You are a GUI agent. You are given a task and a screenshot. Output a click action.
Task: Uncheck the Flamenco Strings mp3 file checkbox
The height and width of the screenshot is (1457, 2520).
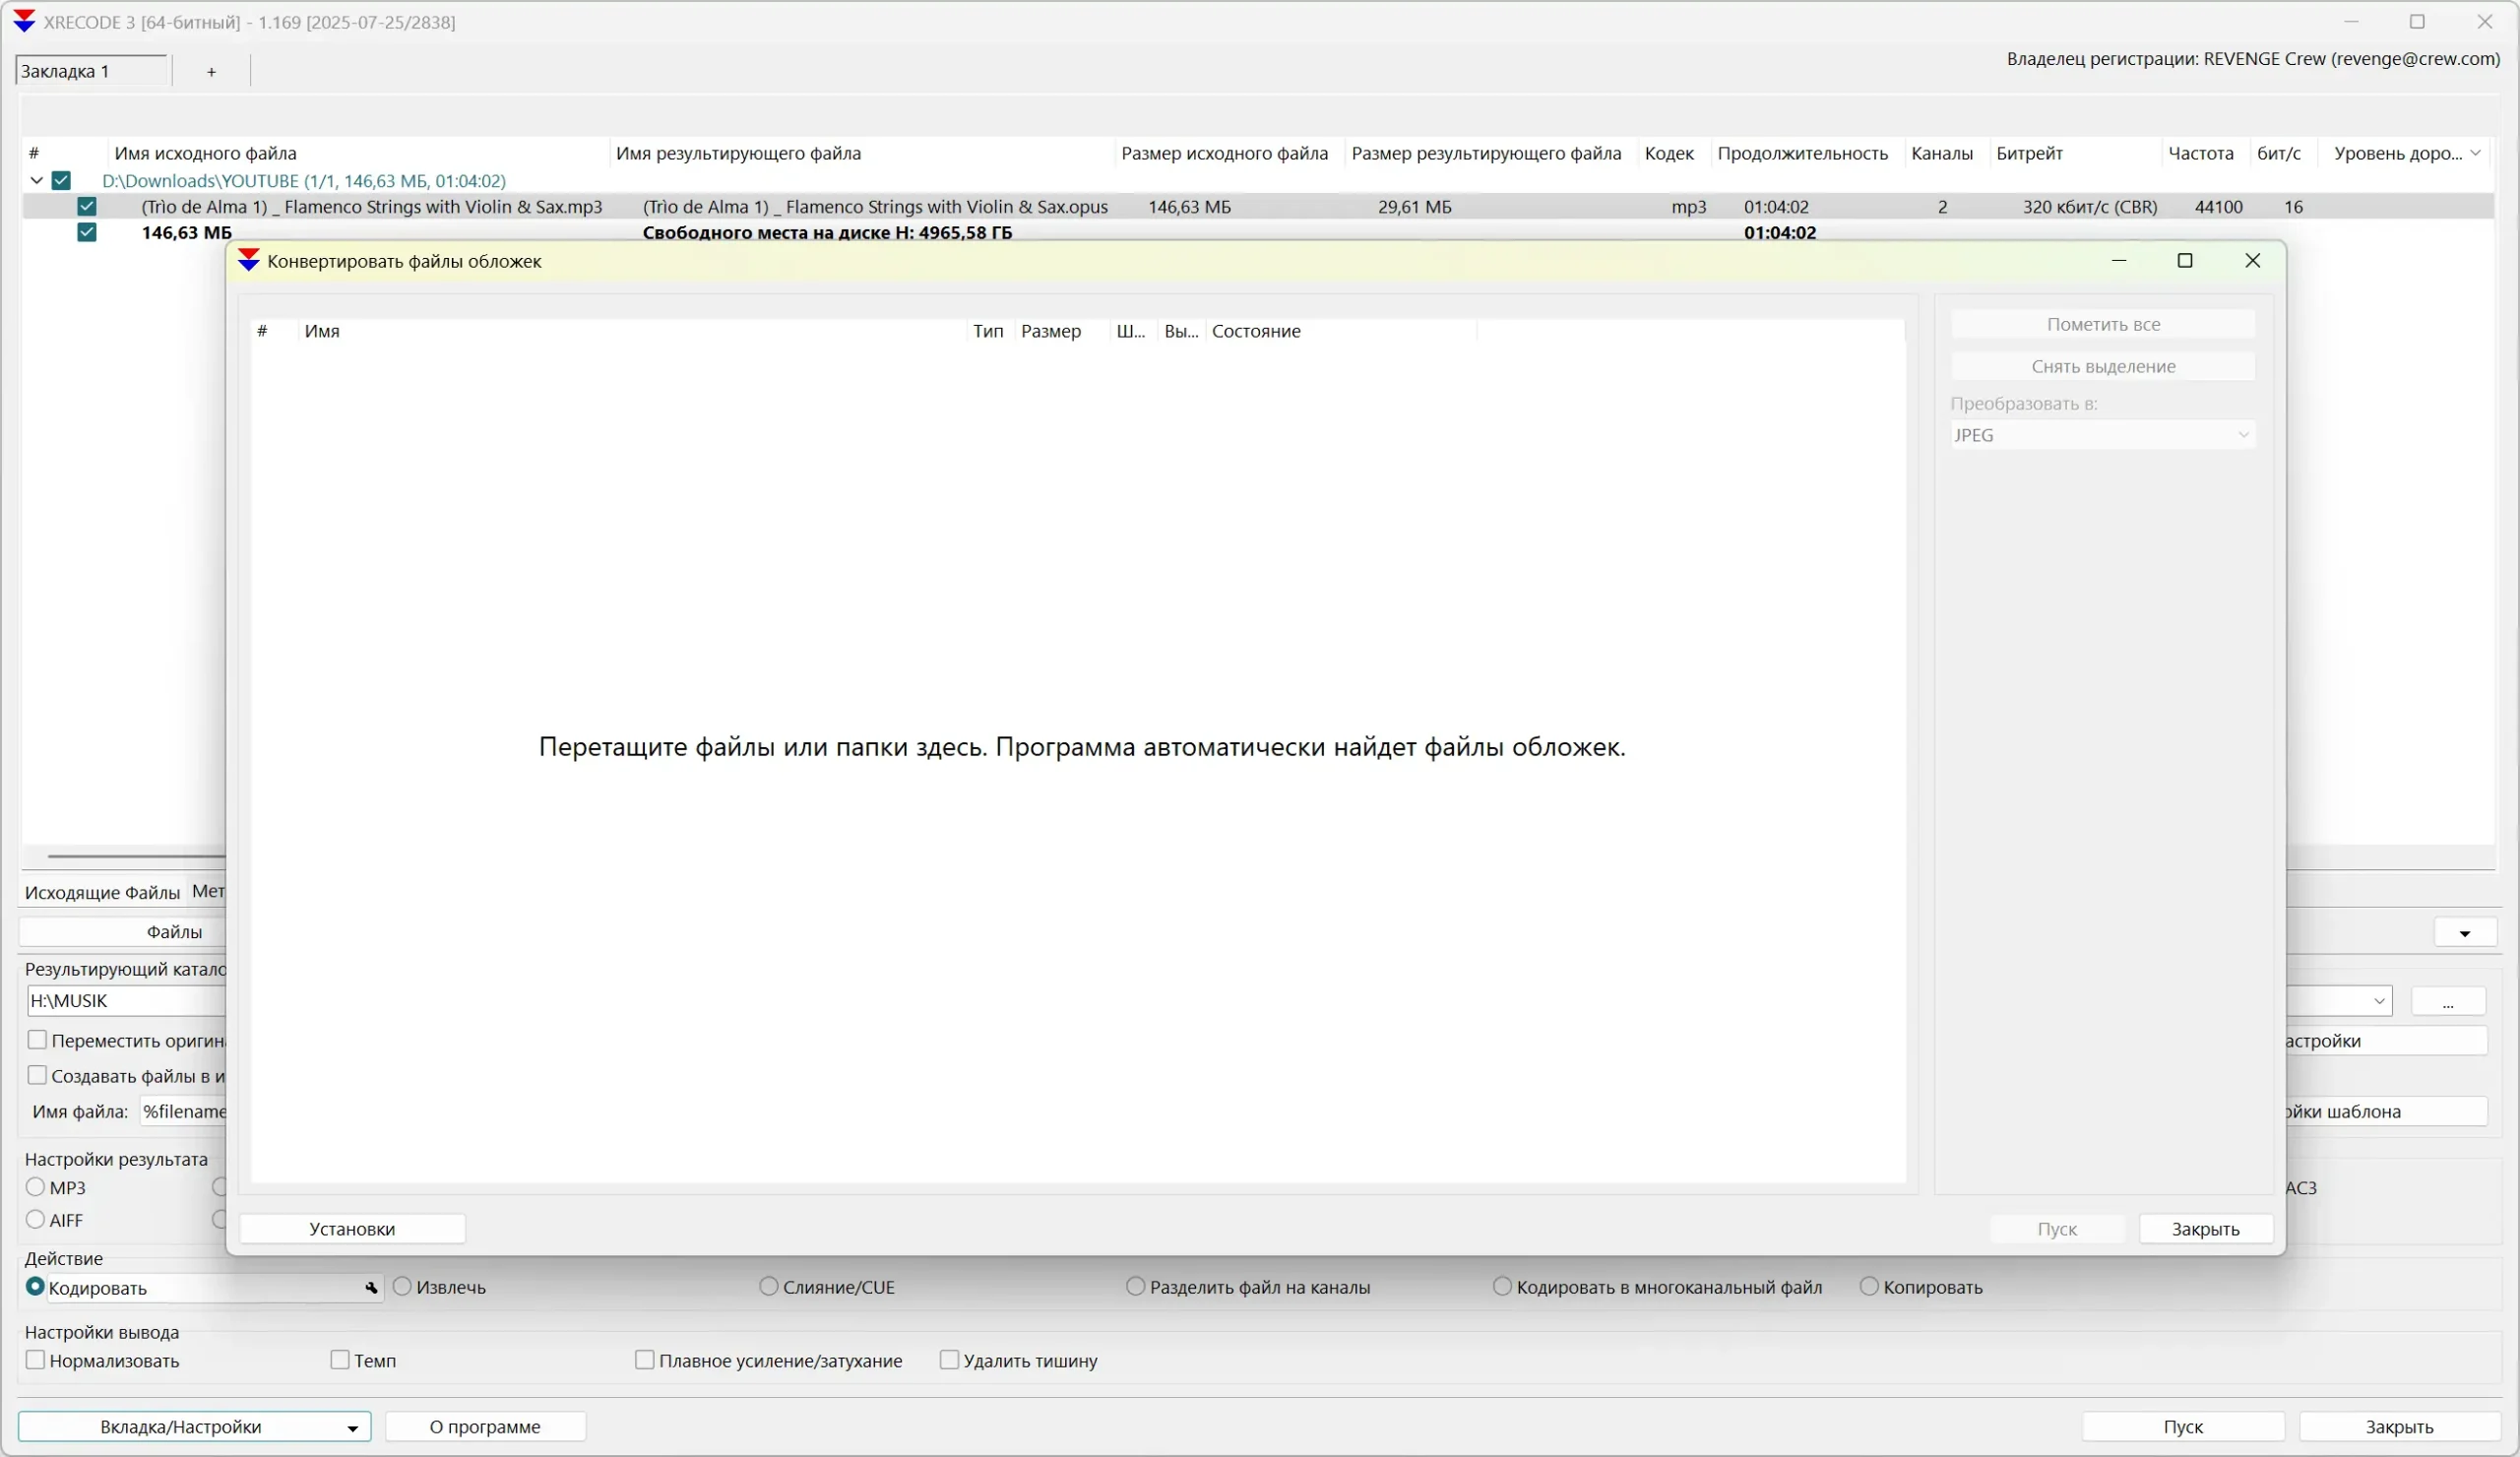pyautogui.click(x=87, y=207)
